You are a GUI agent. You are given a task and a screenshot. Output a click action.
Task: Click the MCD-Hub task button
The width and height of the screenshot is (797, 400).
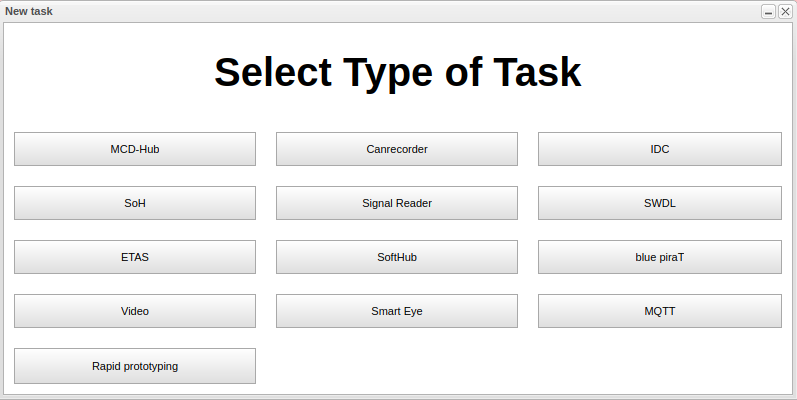[x=135, y=149]
